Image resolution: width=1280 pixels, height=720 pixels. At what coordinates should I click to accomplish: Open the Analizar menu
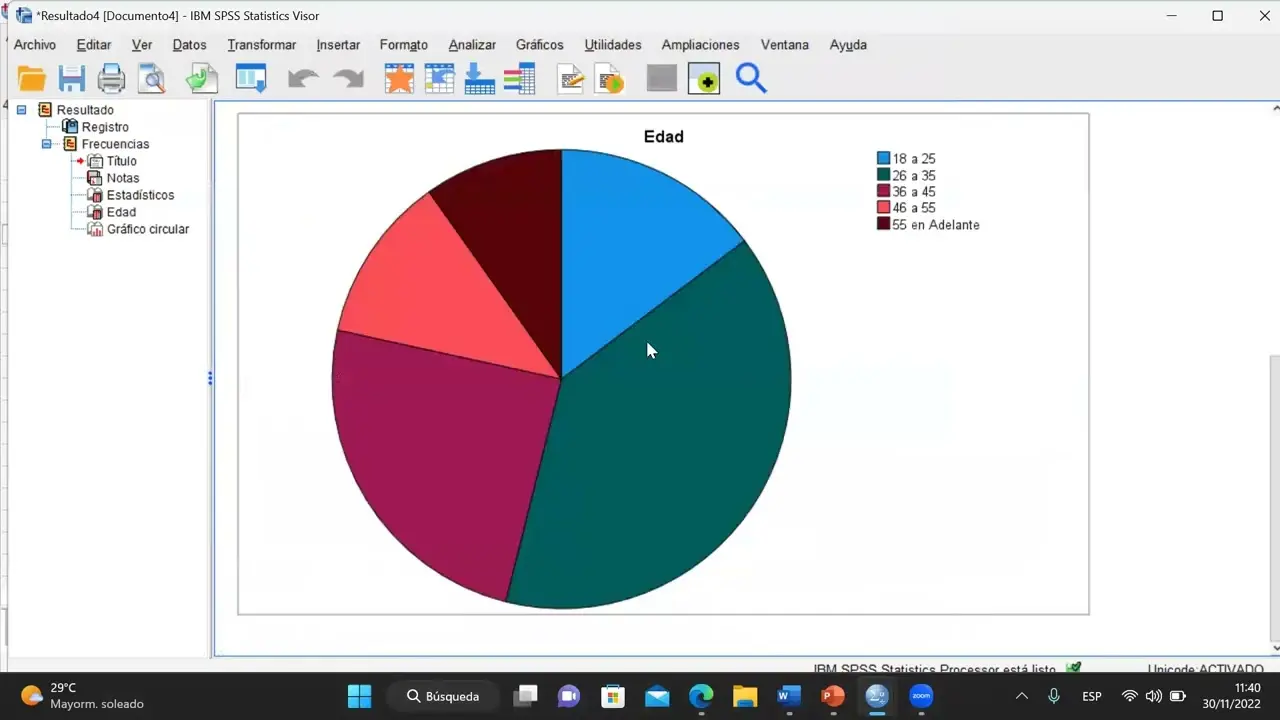coord(471,45)
